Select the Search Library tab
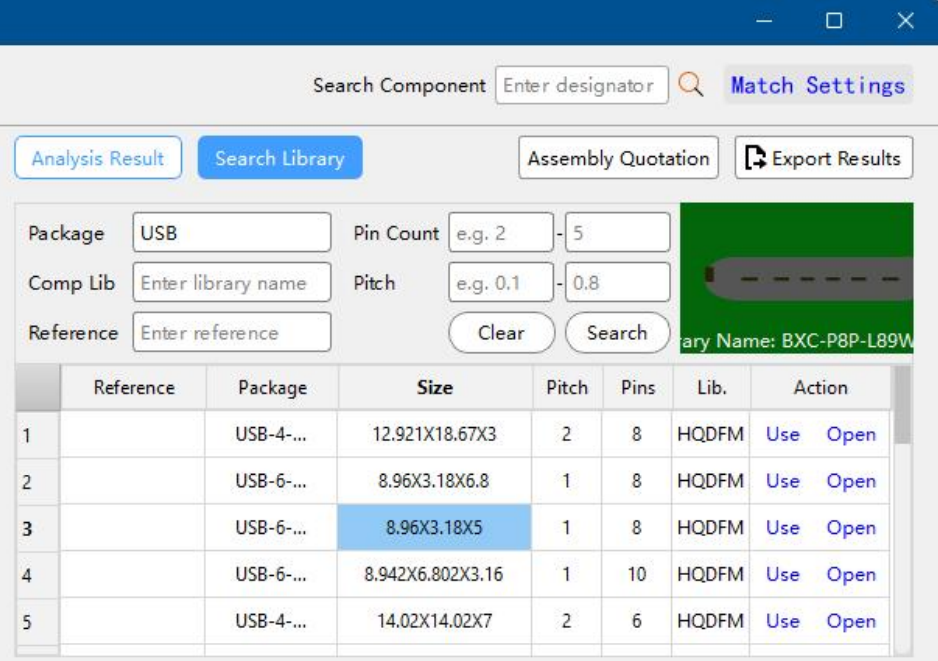The width and height of the screenshot is (938, 661). 280,158
